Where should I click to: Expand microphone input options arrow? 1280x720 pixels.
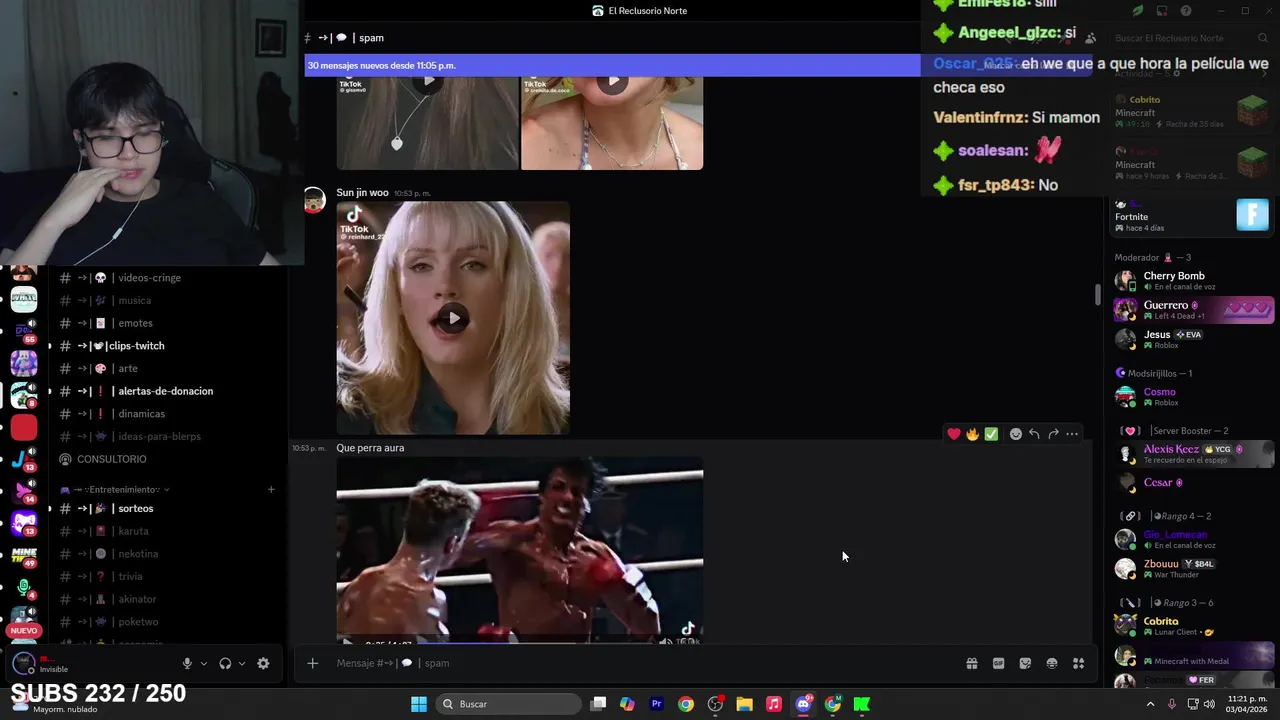[204, 663]
